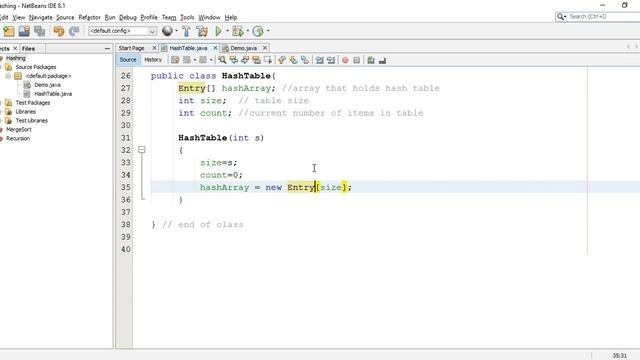Click the Next Bookmark icon

[293, 60]
